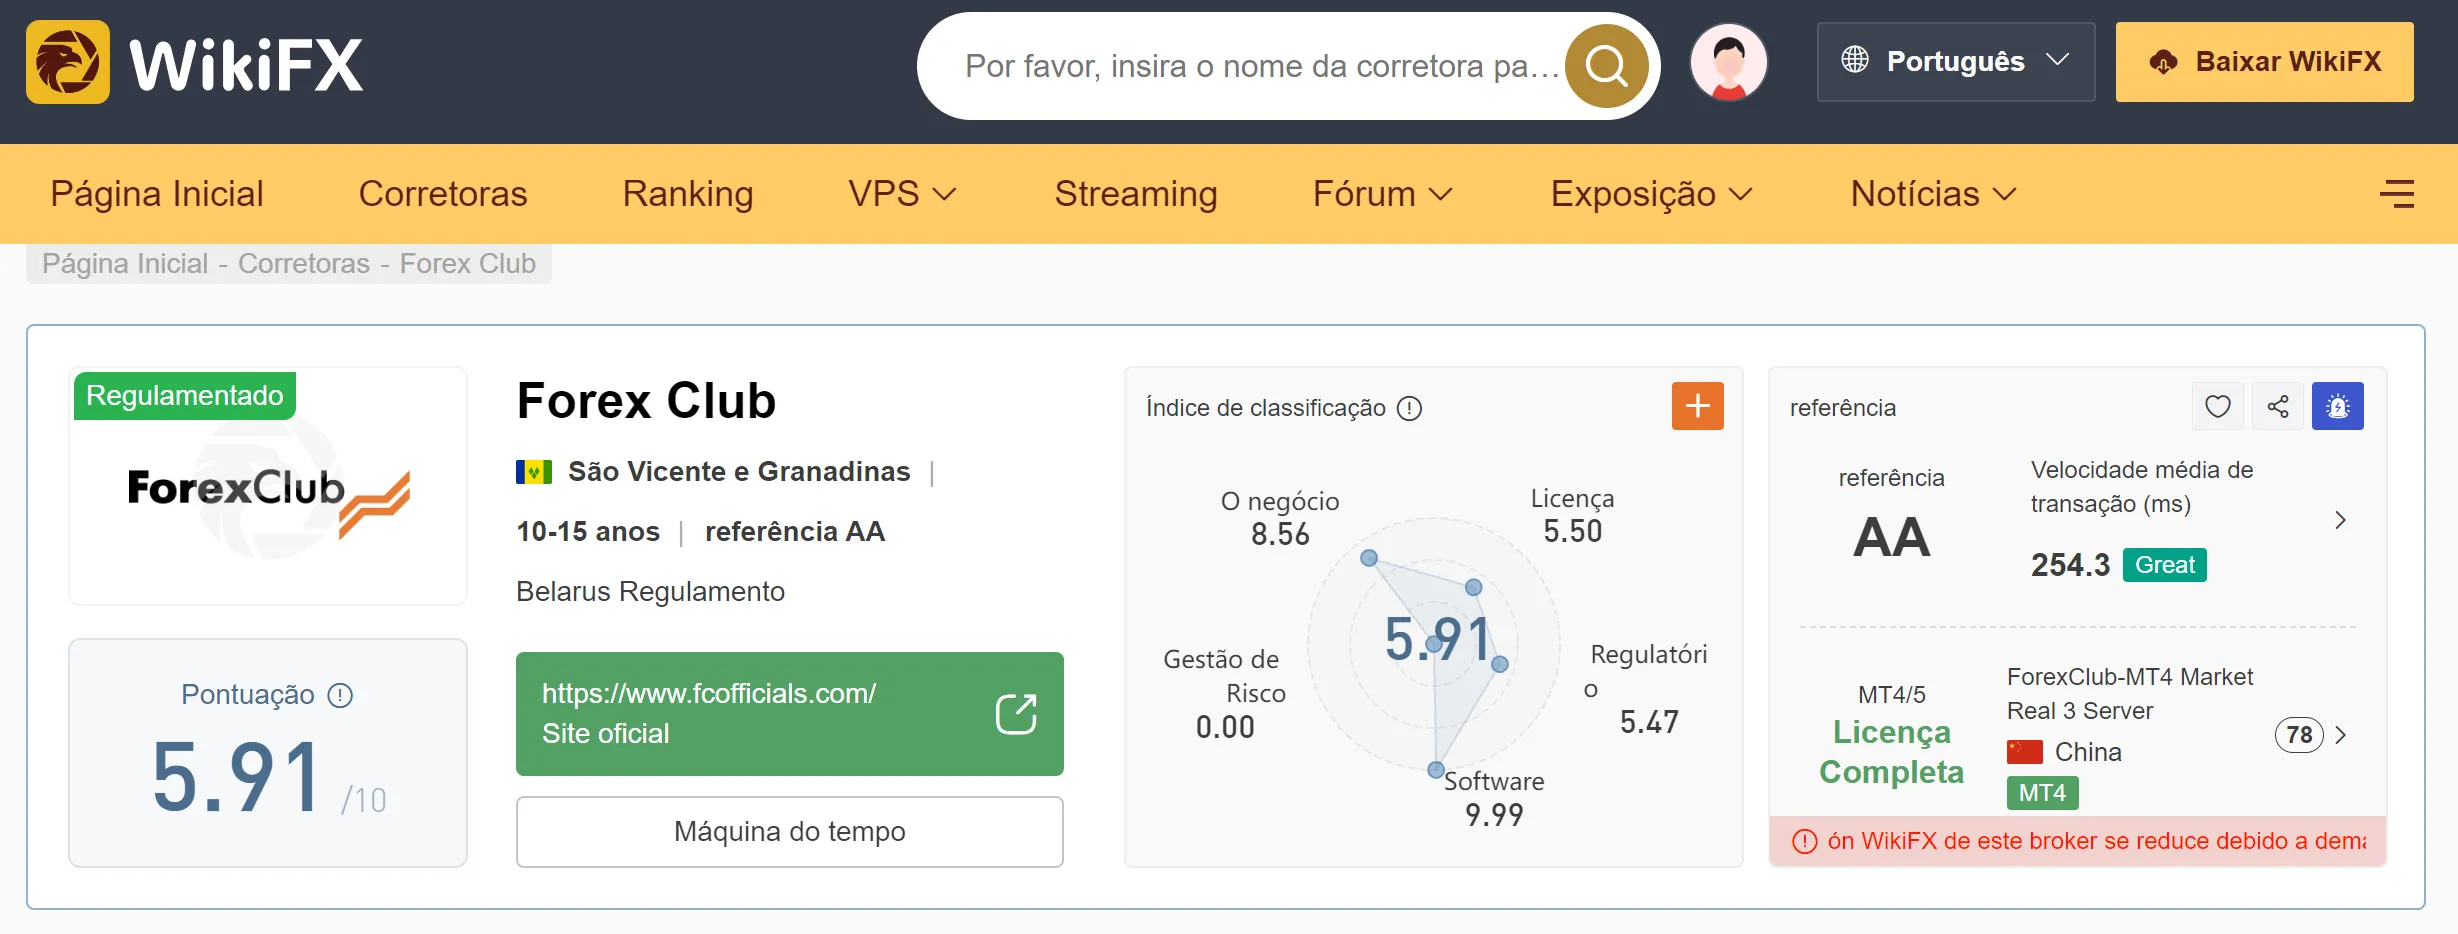Click the orange plus compare button

point(1697,406)
